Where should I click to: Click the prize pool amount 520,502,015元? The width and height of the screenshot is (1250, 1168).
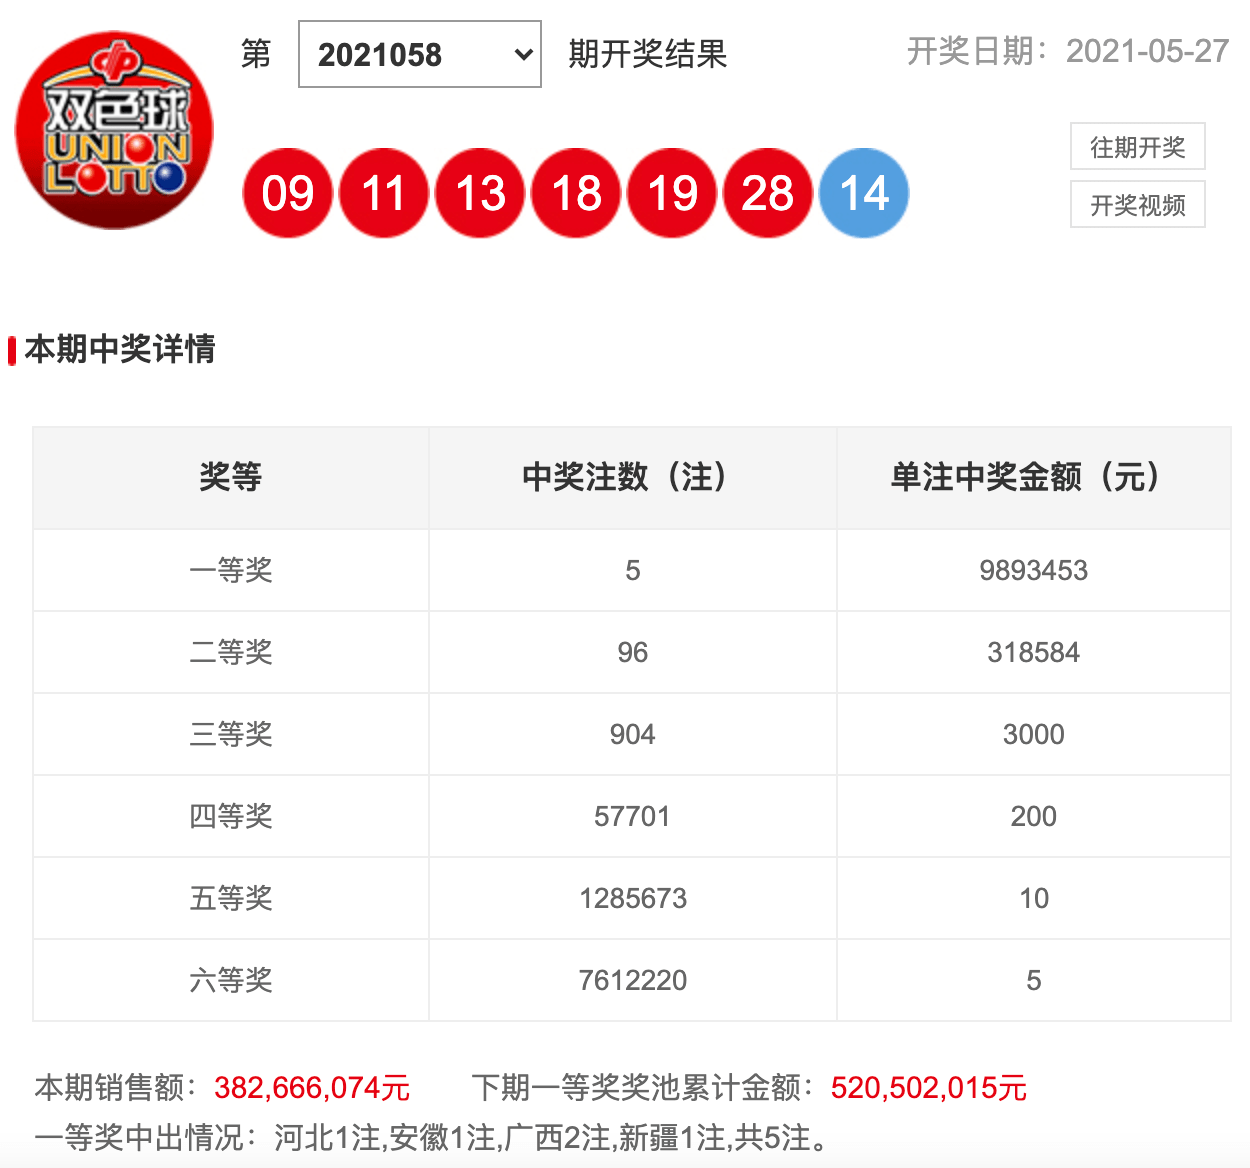[x=929, y=1087]
